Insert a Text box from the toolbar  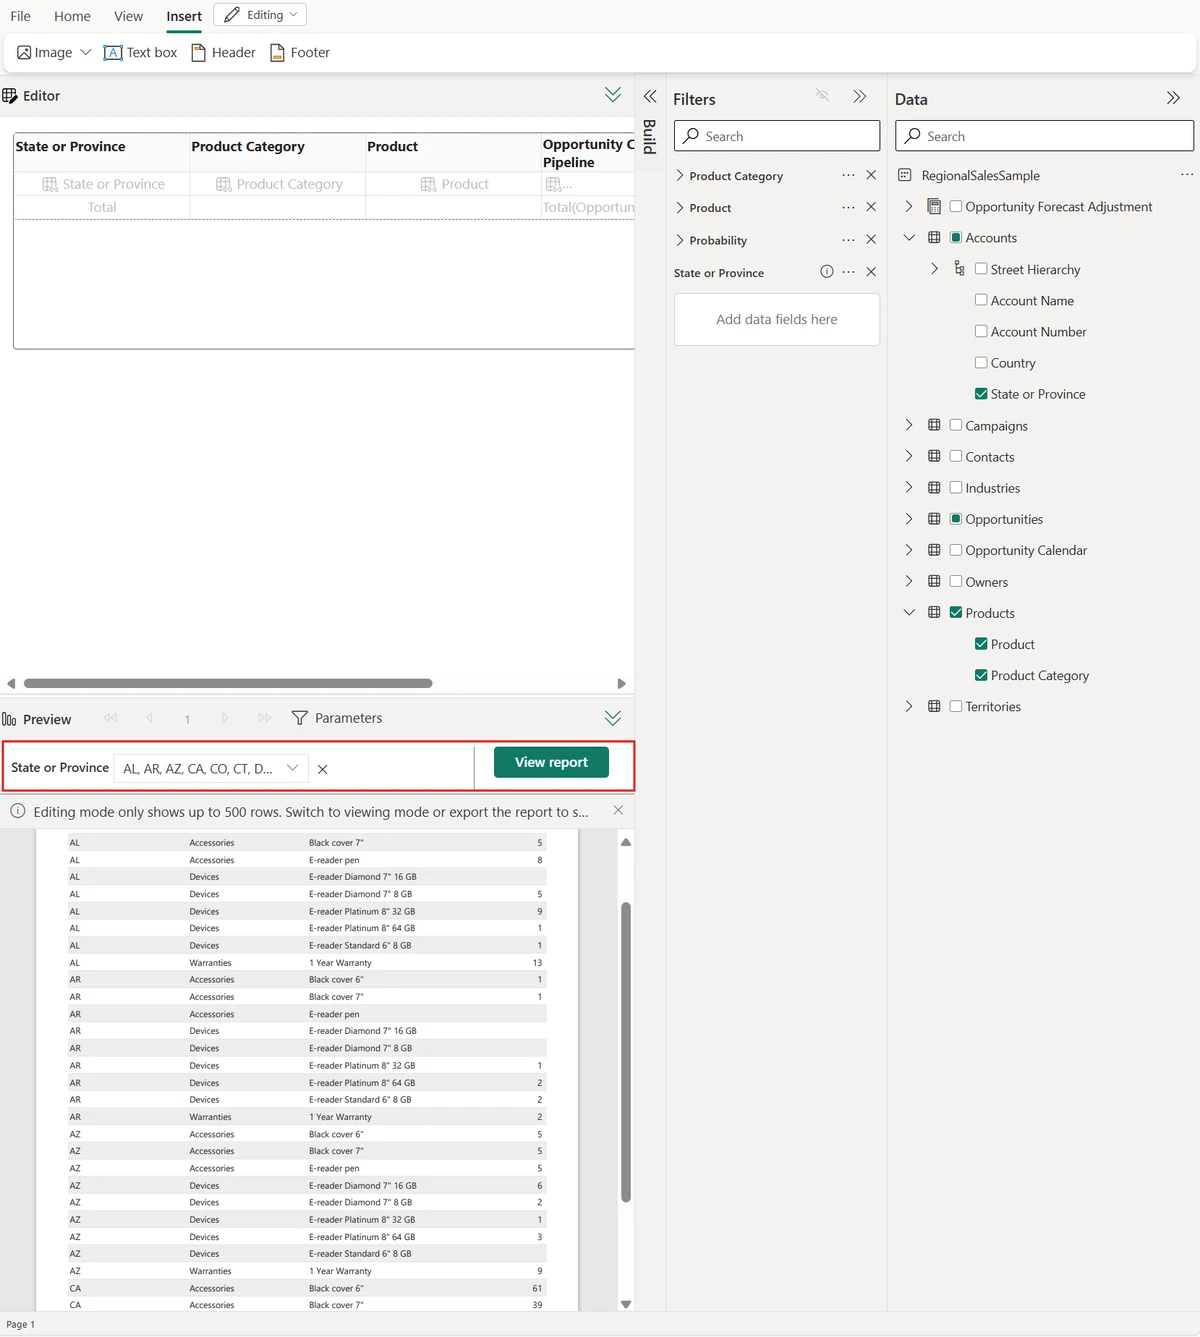click(x=140, y=53)
